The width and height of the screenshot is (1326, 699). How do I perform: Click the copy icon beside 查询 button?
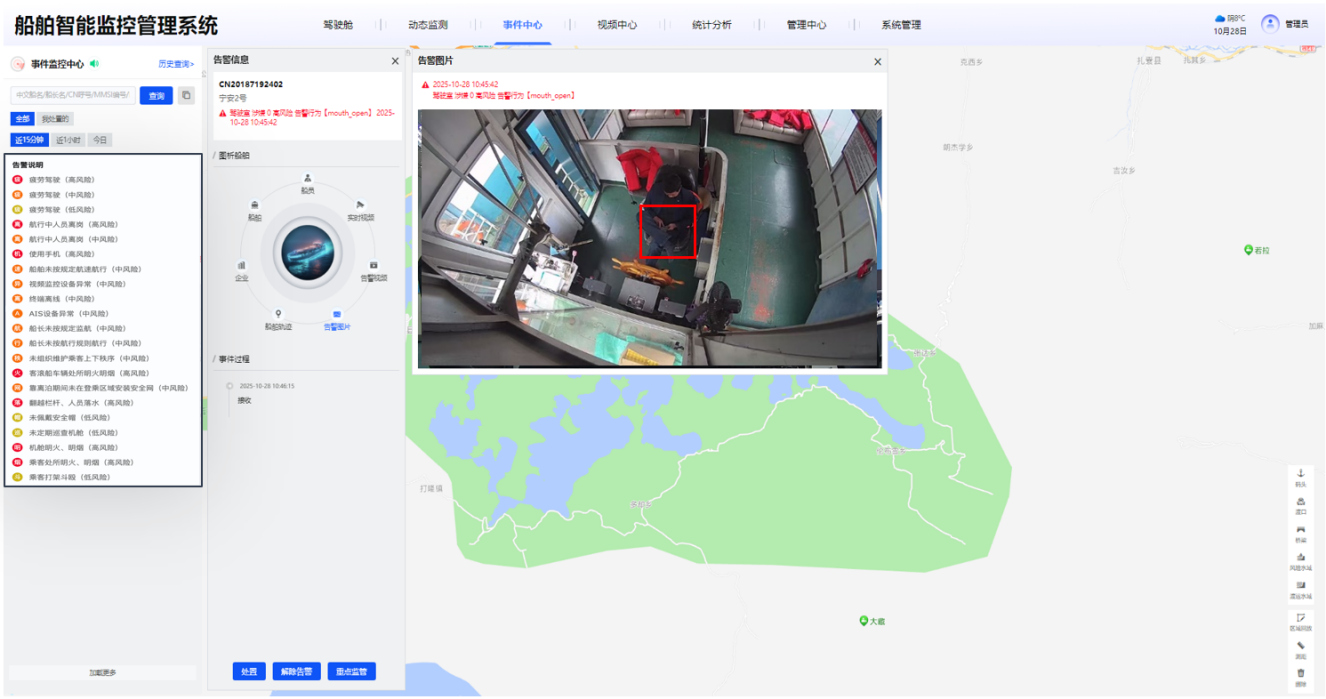click(186, 96)
